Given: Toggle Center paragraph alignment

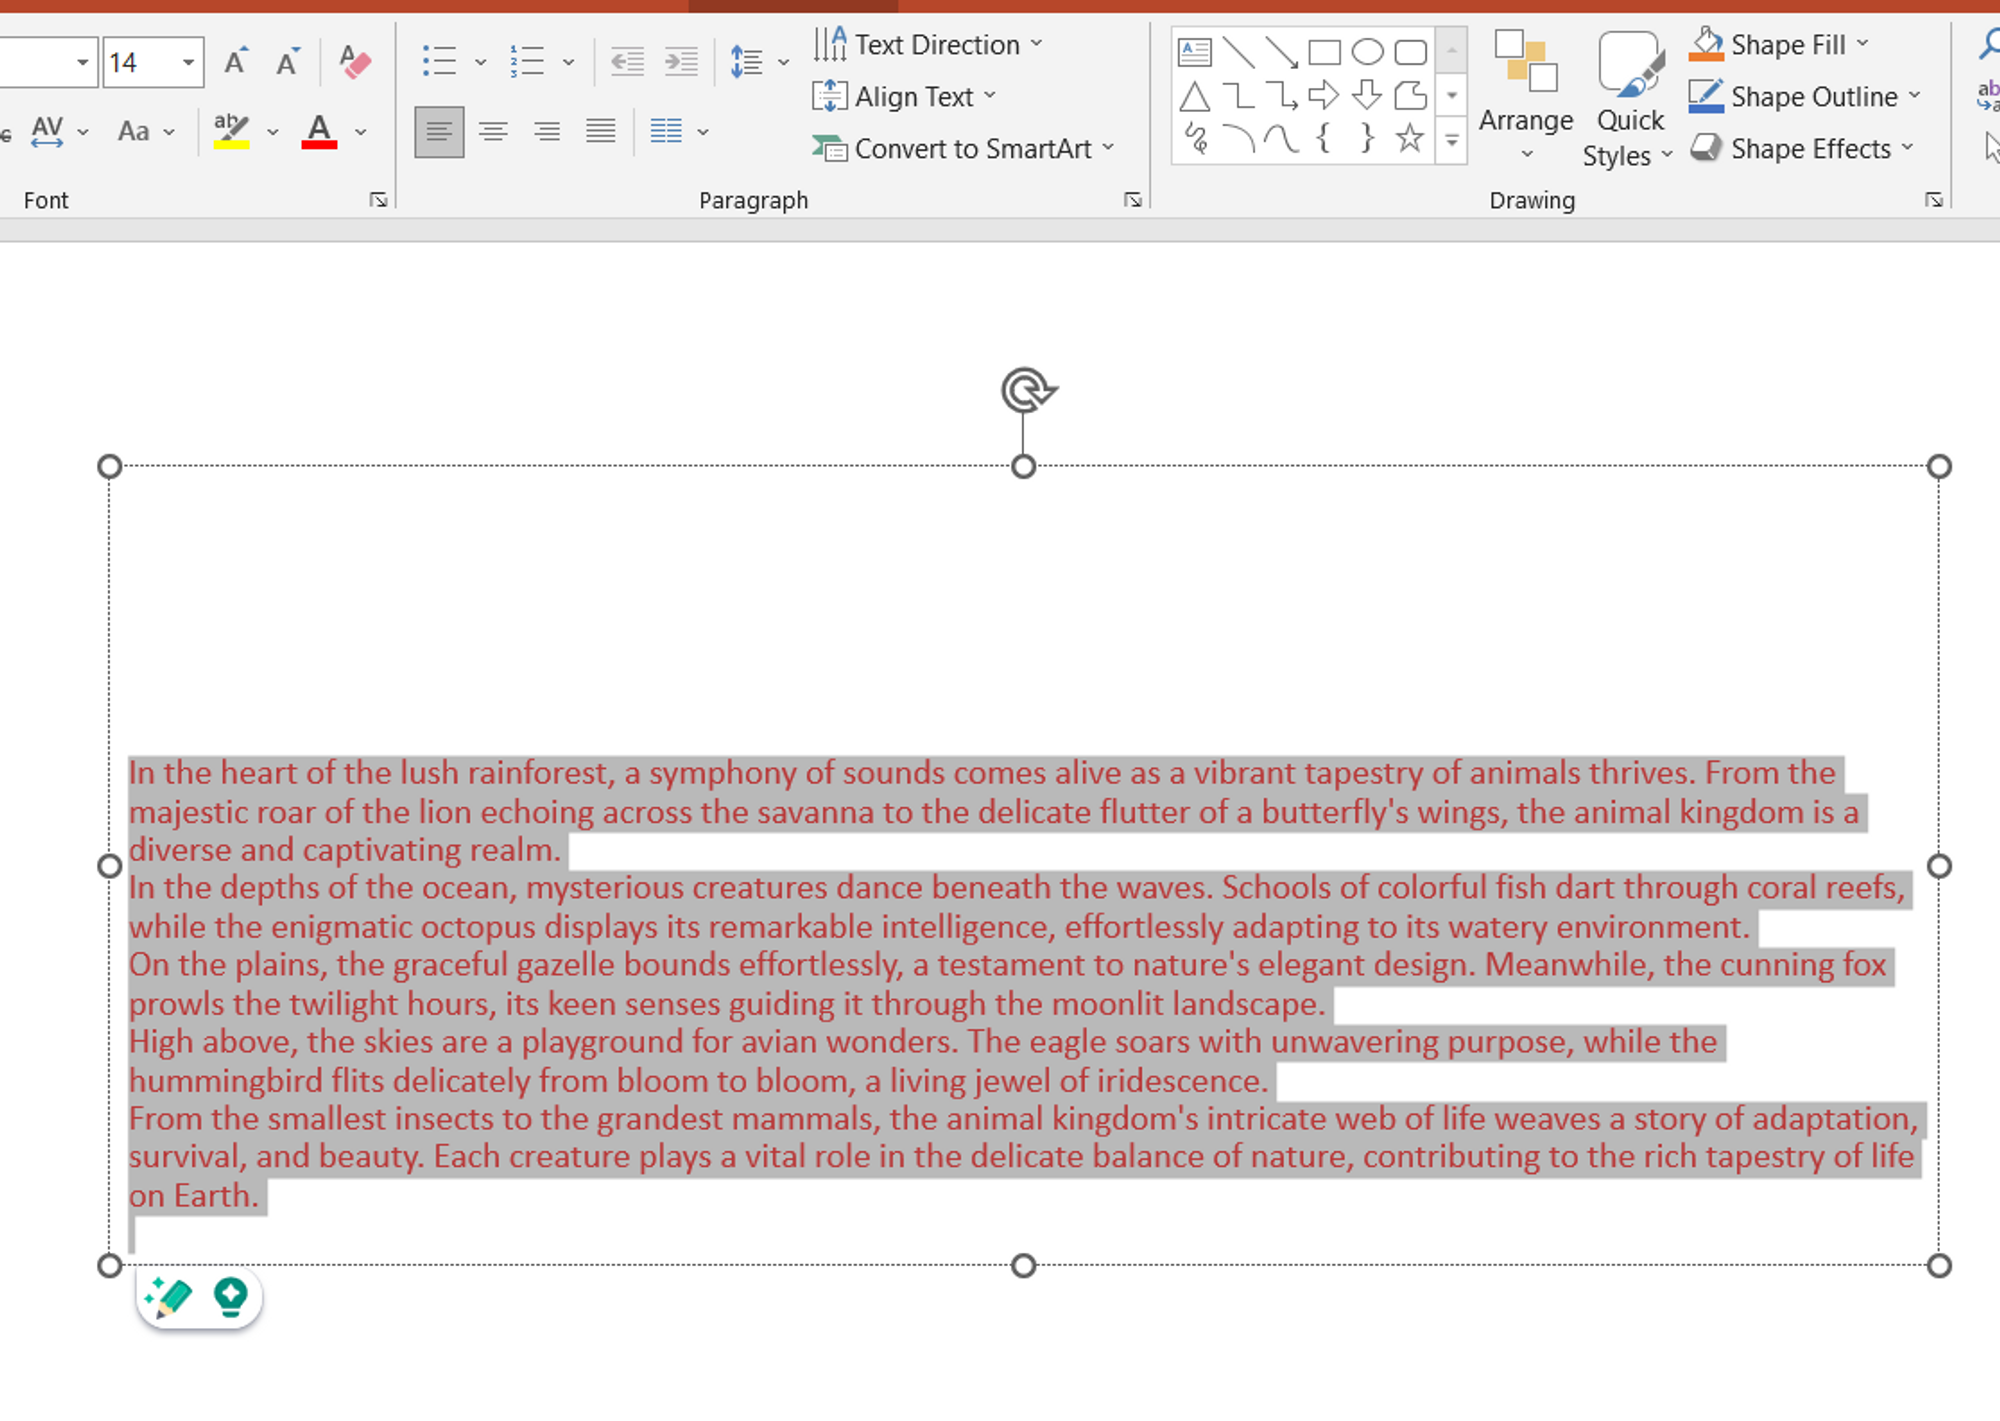Looking at the screenshot, I should 493,131.
